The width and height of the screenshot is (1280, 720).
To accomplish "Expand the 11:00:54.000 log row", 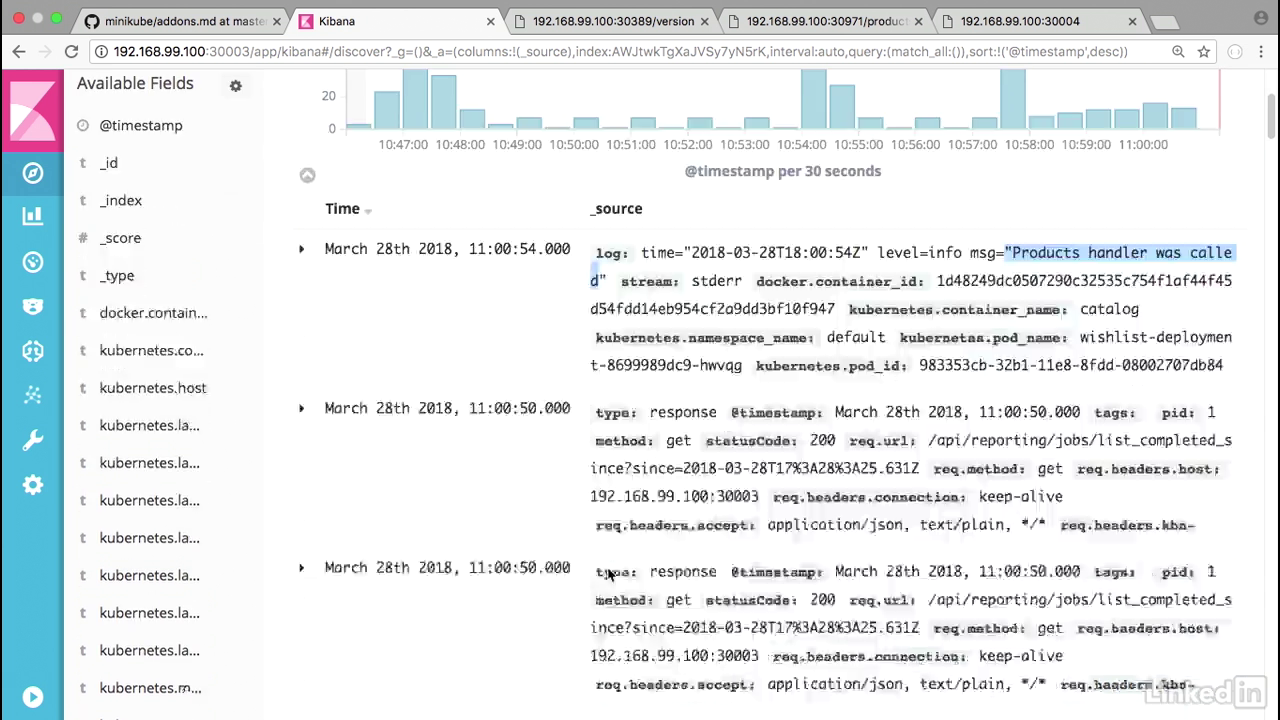I will tap(302, 249).
